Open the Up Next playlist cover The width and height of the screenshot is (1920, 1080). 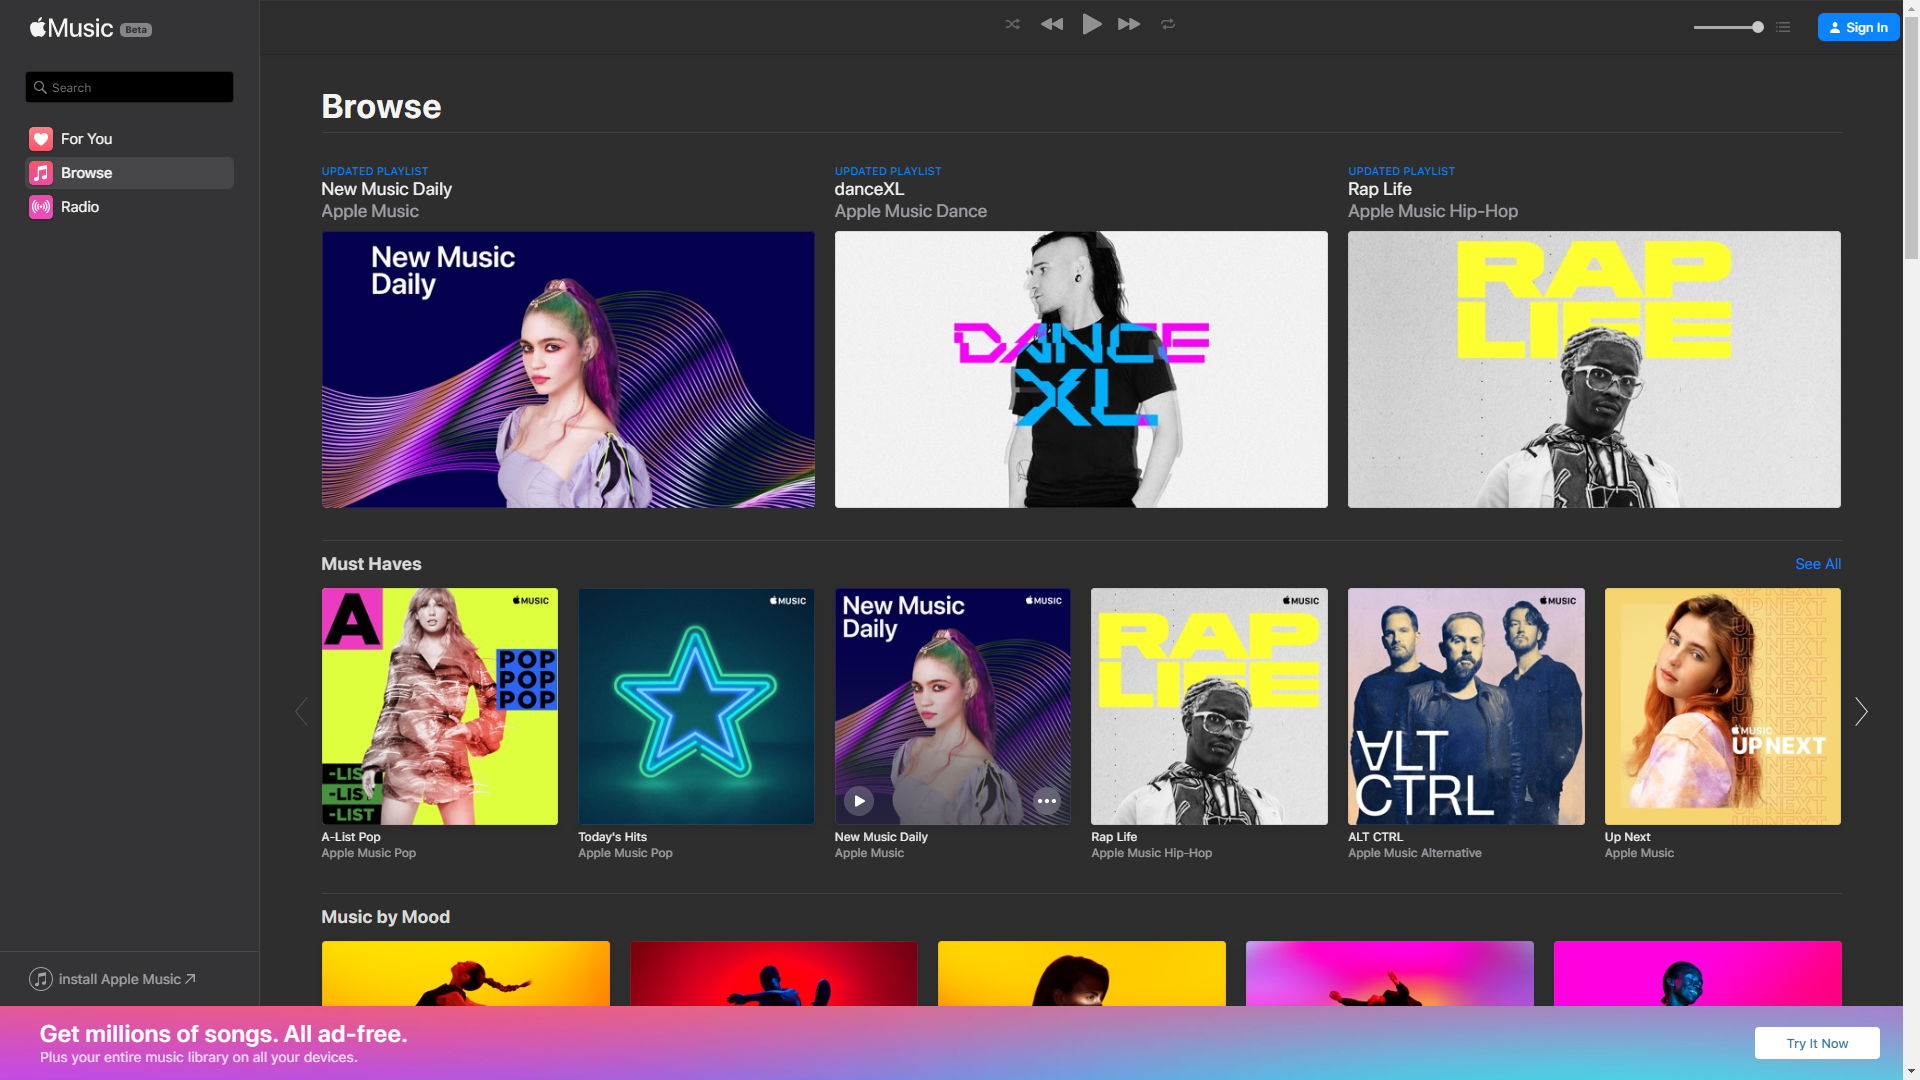(1723, 706)
